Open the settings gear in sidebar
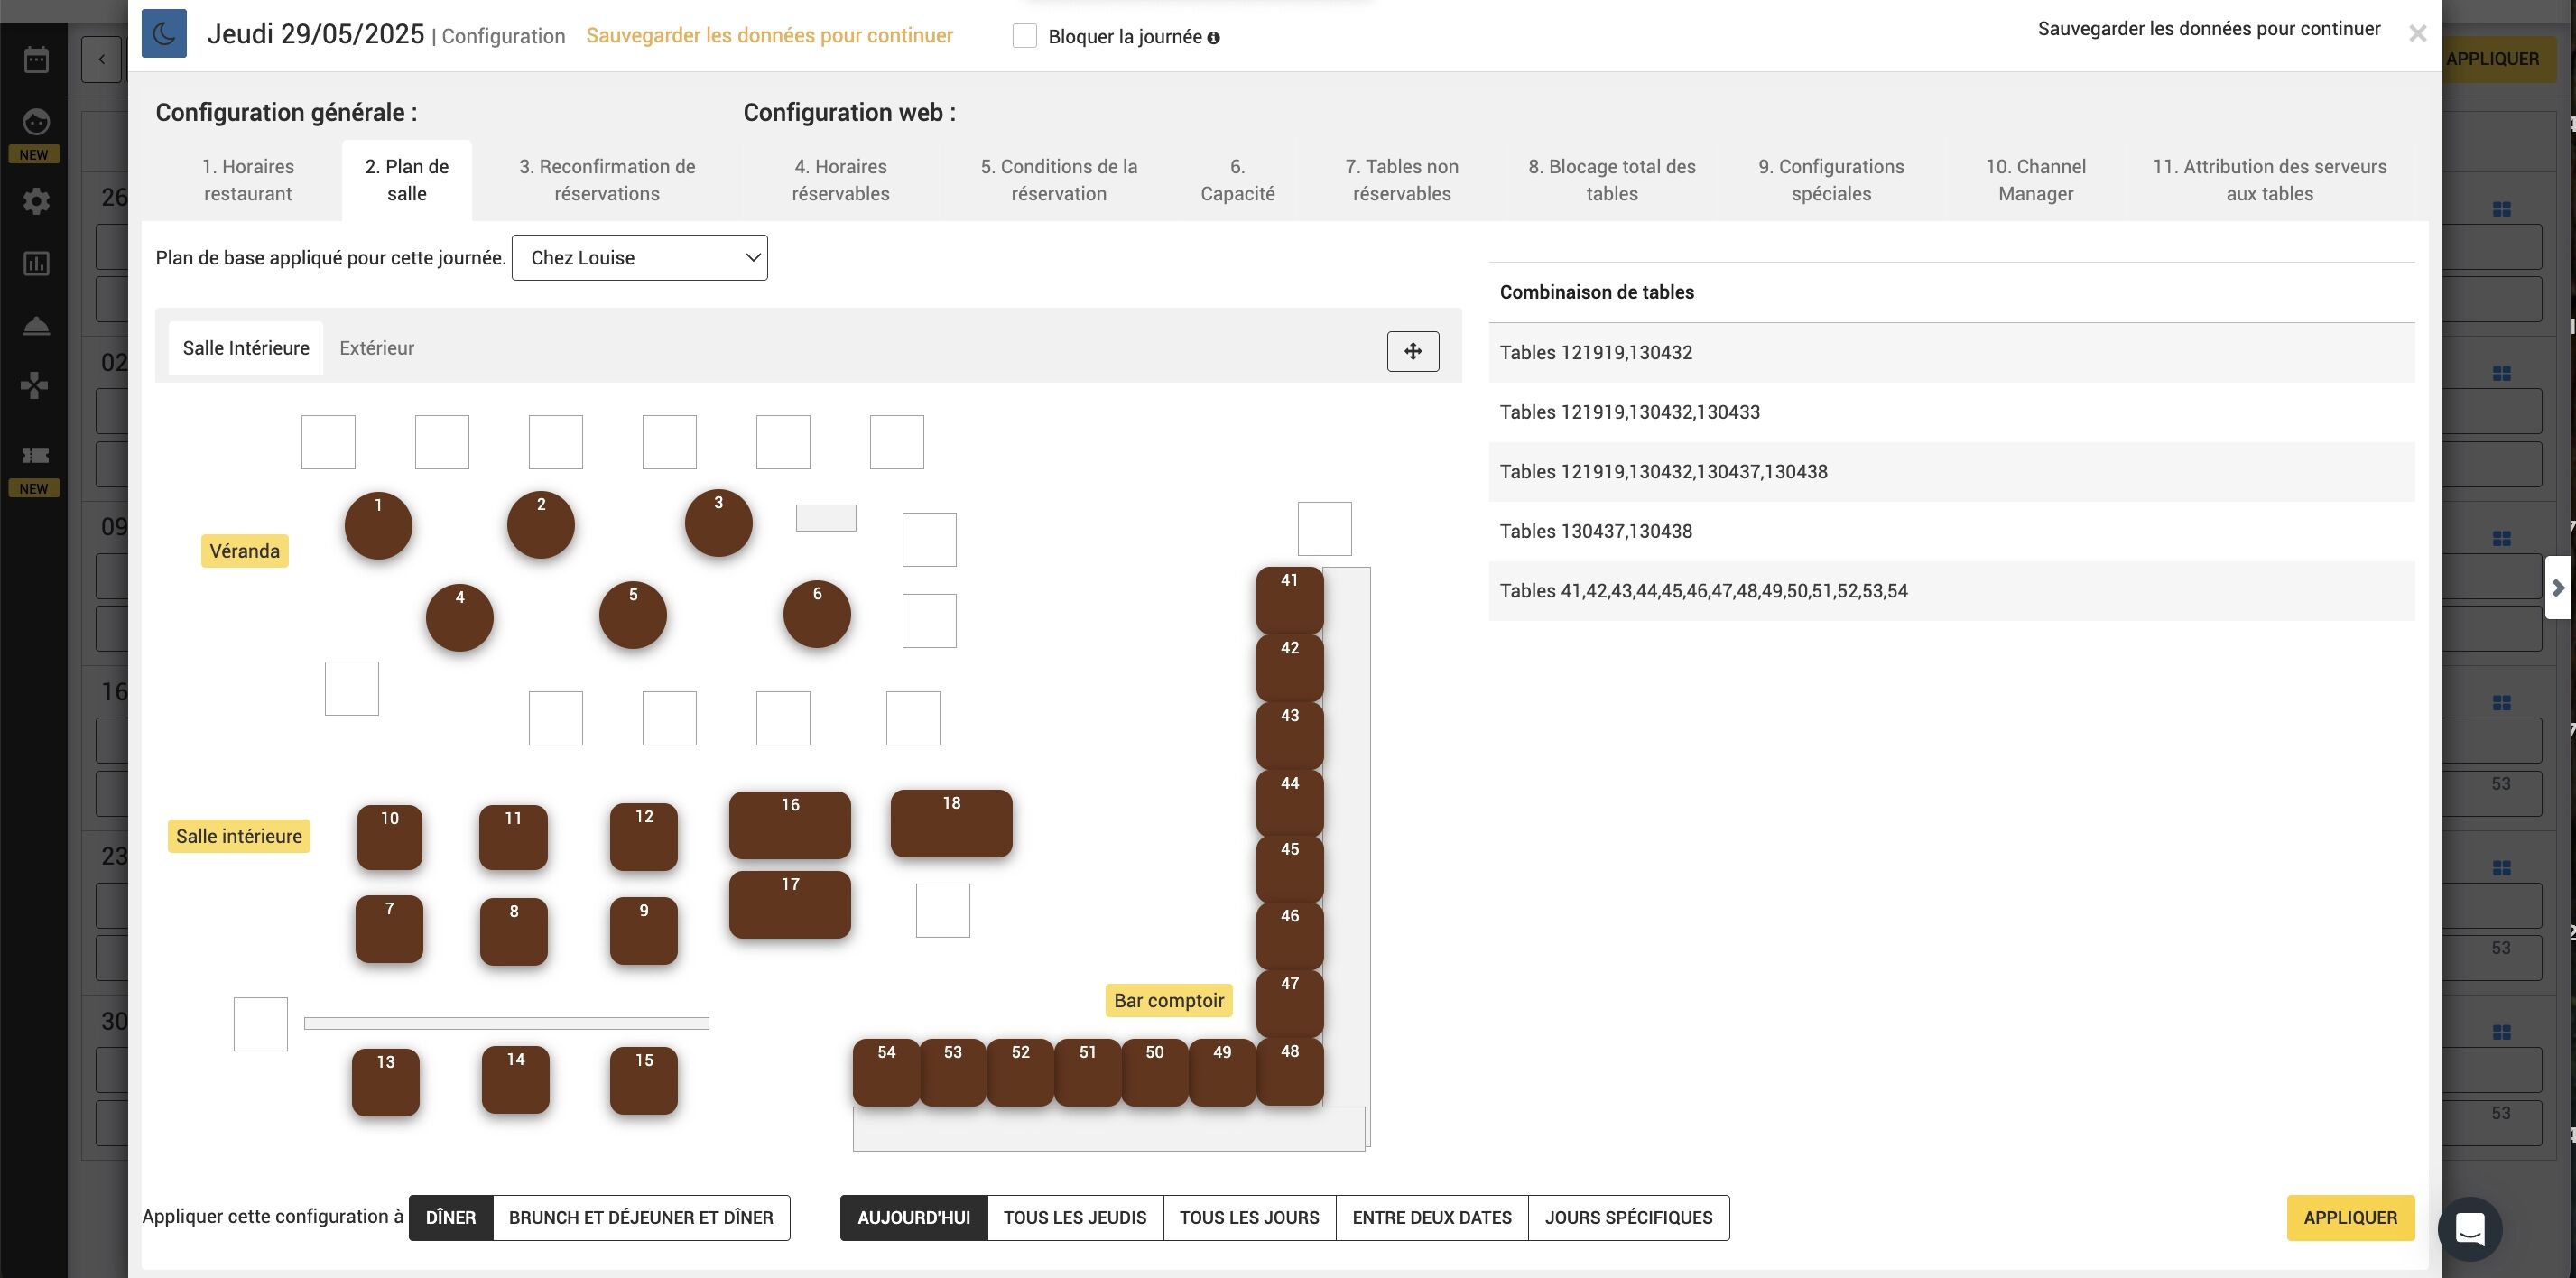The image size is (2576, 1278). pyautogui.click(x=36, y=201)
